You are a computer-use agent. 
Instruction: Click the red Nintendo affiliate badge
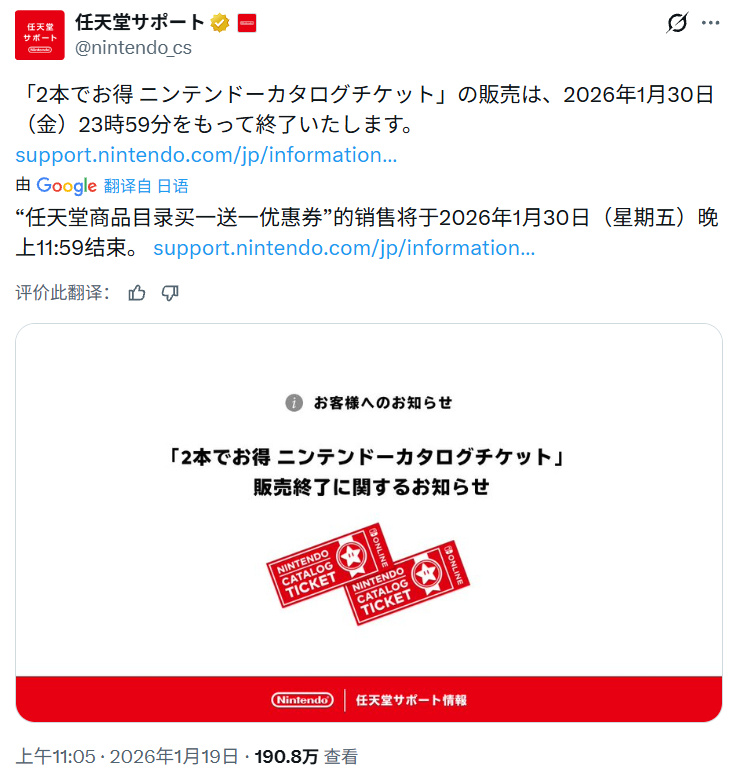(x=247, y=23)
